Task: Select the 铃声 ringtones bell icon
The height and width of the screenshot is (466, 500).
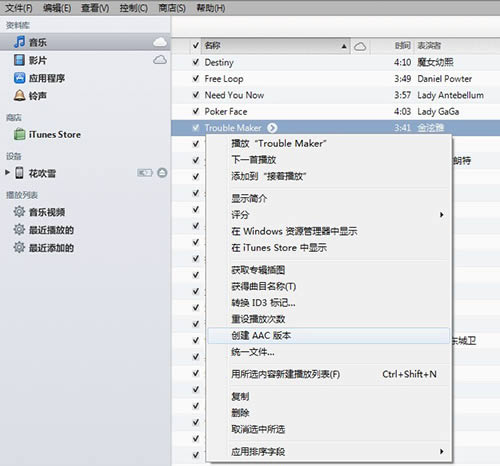Action: [19, 96]
